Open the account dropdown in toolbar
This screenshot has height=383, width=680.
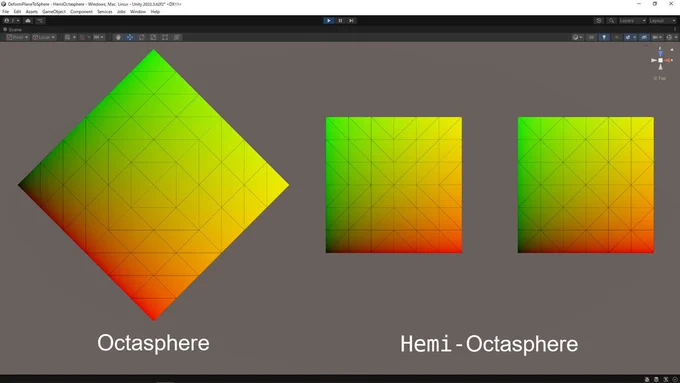click(x=11, y=20)
